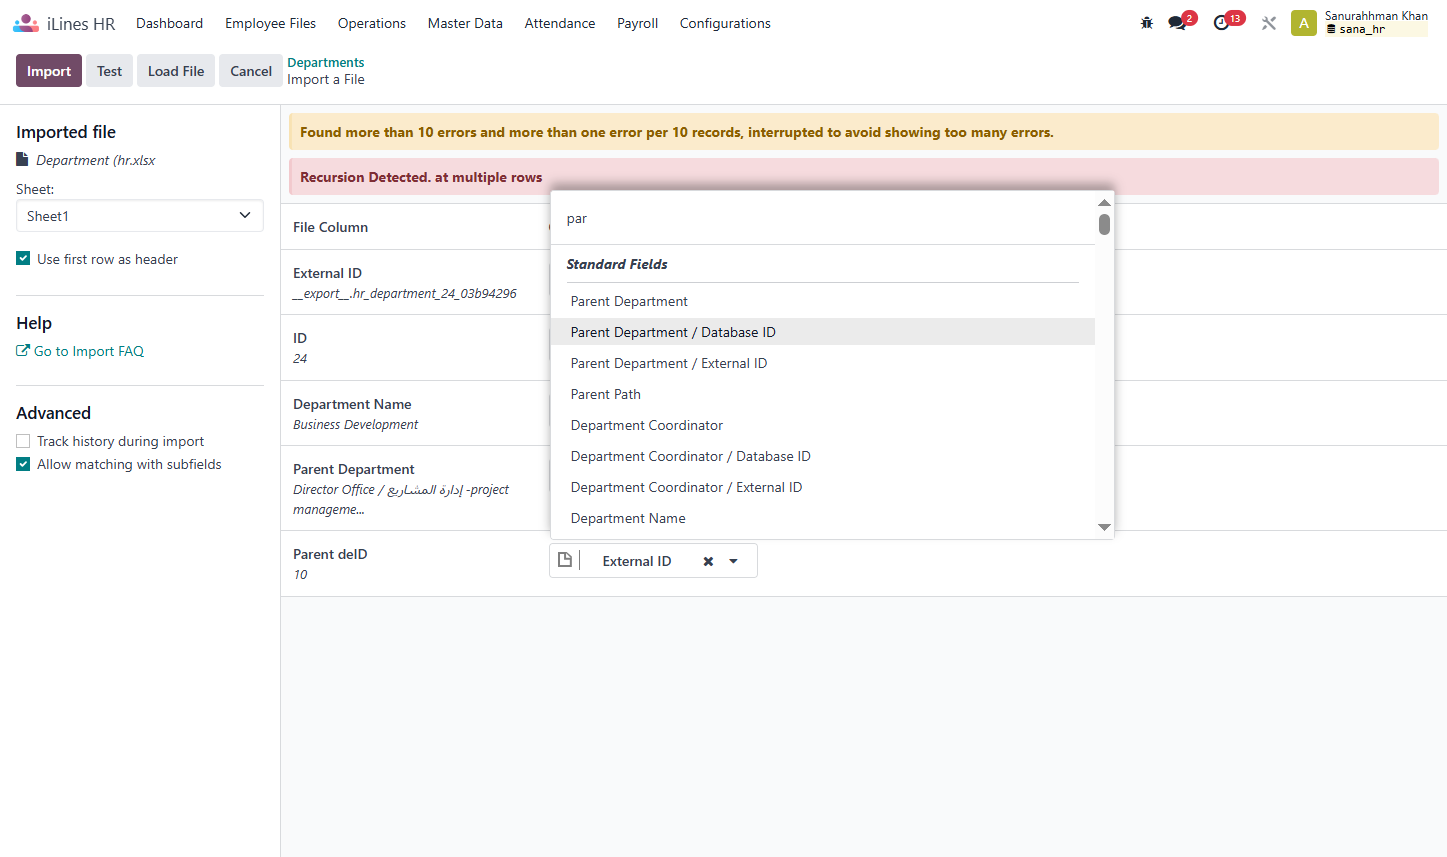Select Department Coordinator / Database ID option

coord(823,456)
